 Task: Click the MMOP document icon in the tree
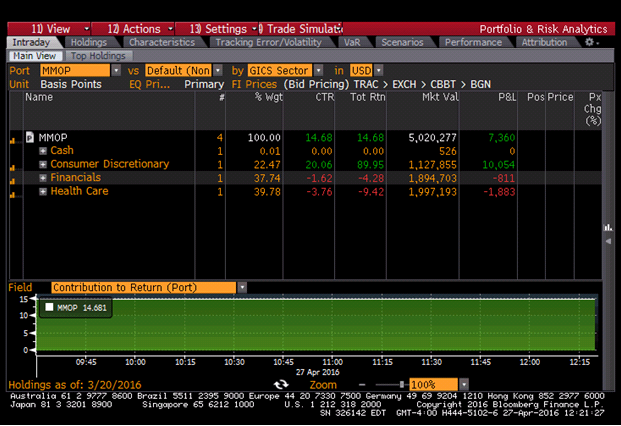[x=29, y=136]
